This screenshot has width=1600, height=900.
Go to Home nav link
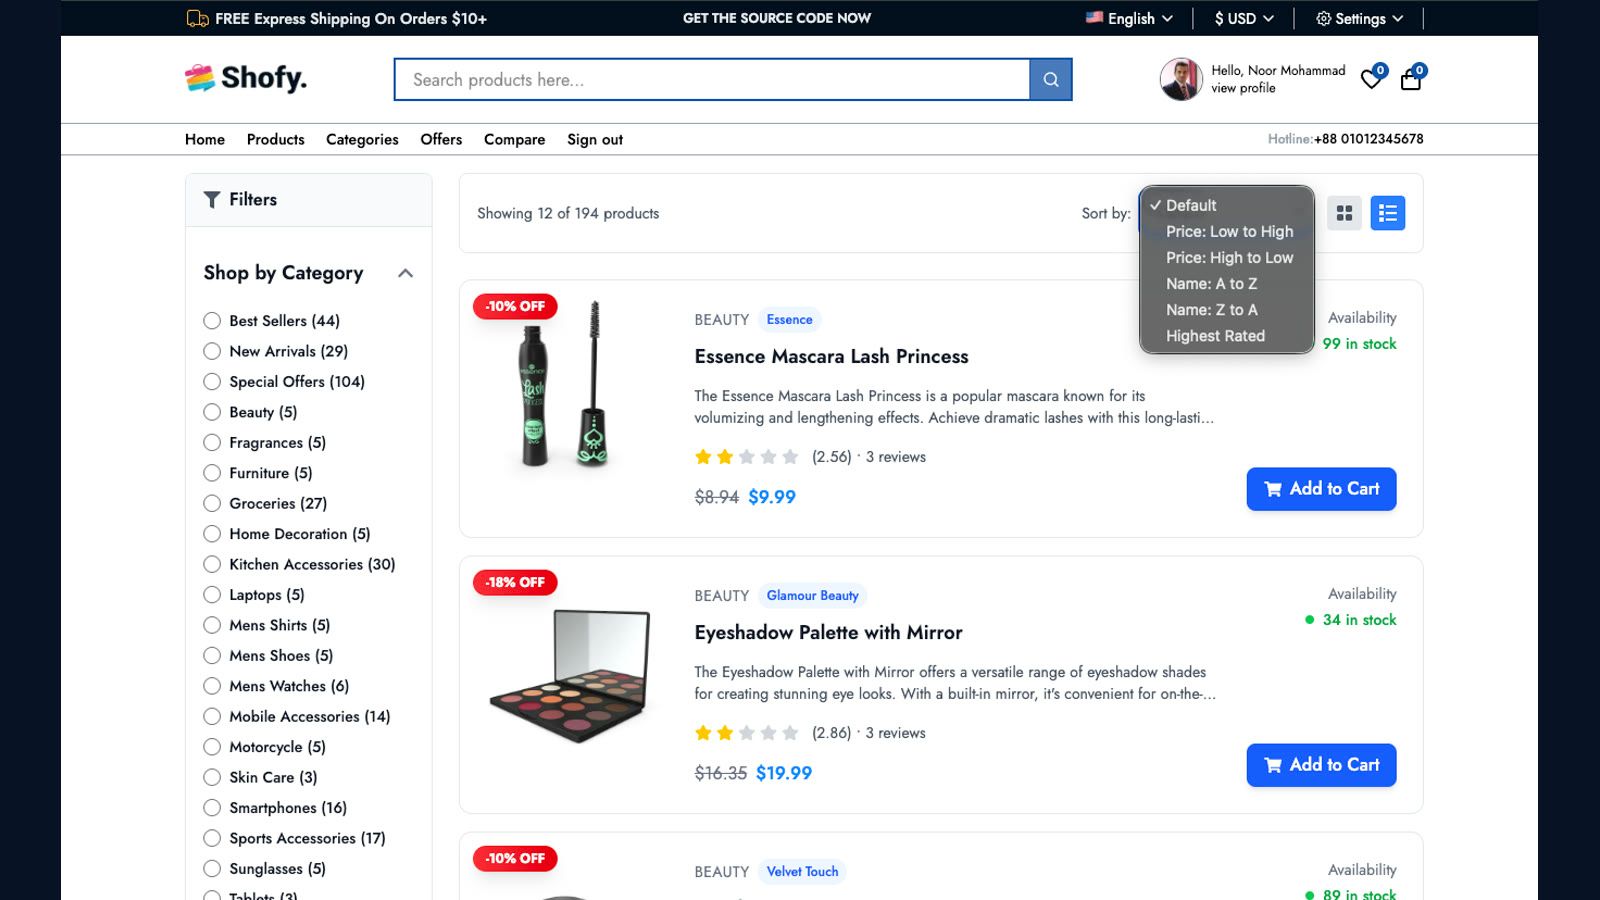pyautogui.click(x=205, y=139)
